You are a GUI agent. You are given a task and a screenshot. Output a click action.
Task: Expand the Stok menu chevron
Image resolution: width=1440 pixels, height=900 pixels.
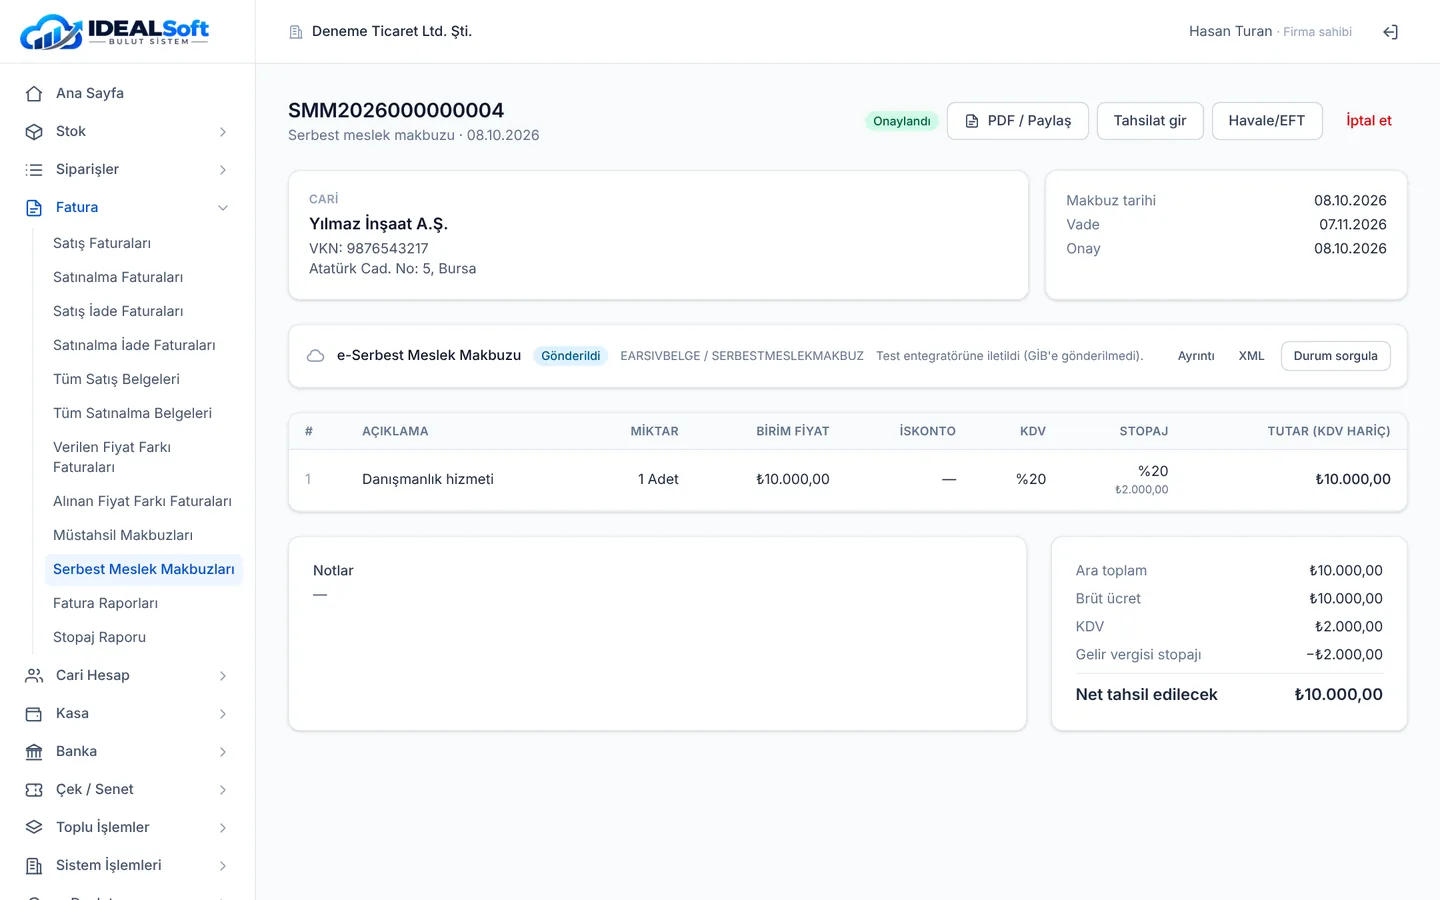pyautogui.click(x=223, y=131)
